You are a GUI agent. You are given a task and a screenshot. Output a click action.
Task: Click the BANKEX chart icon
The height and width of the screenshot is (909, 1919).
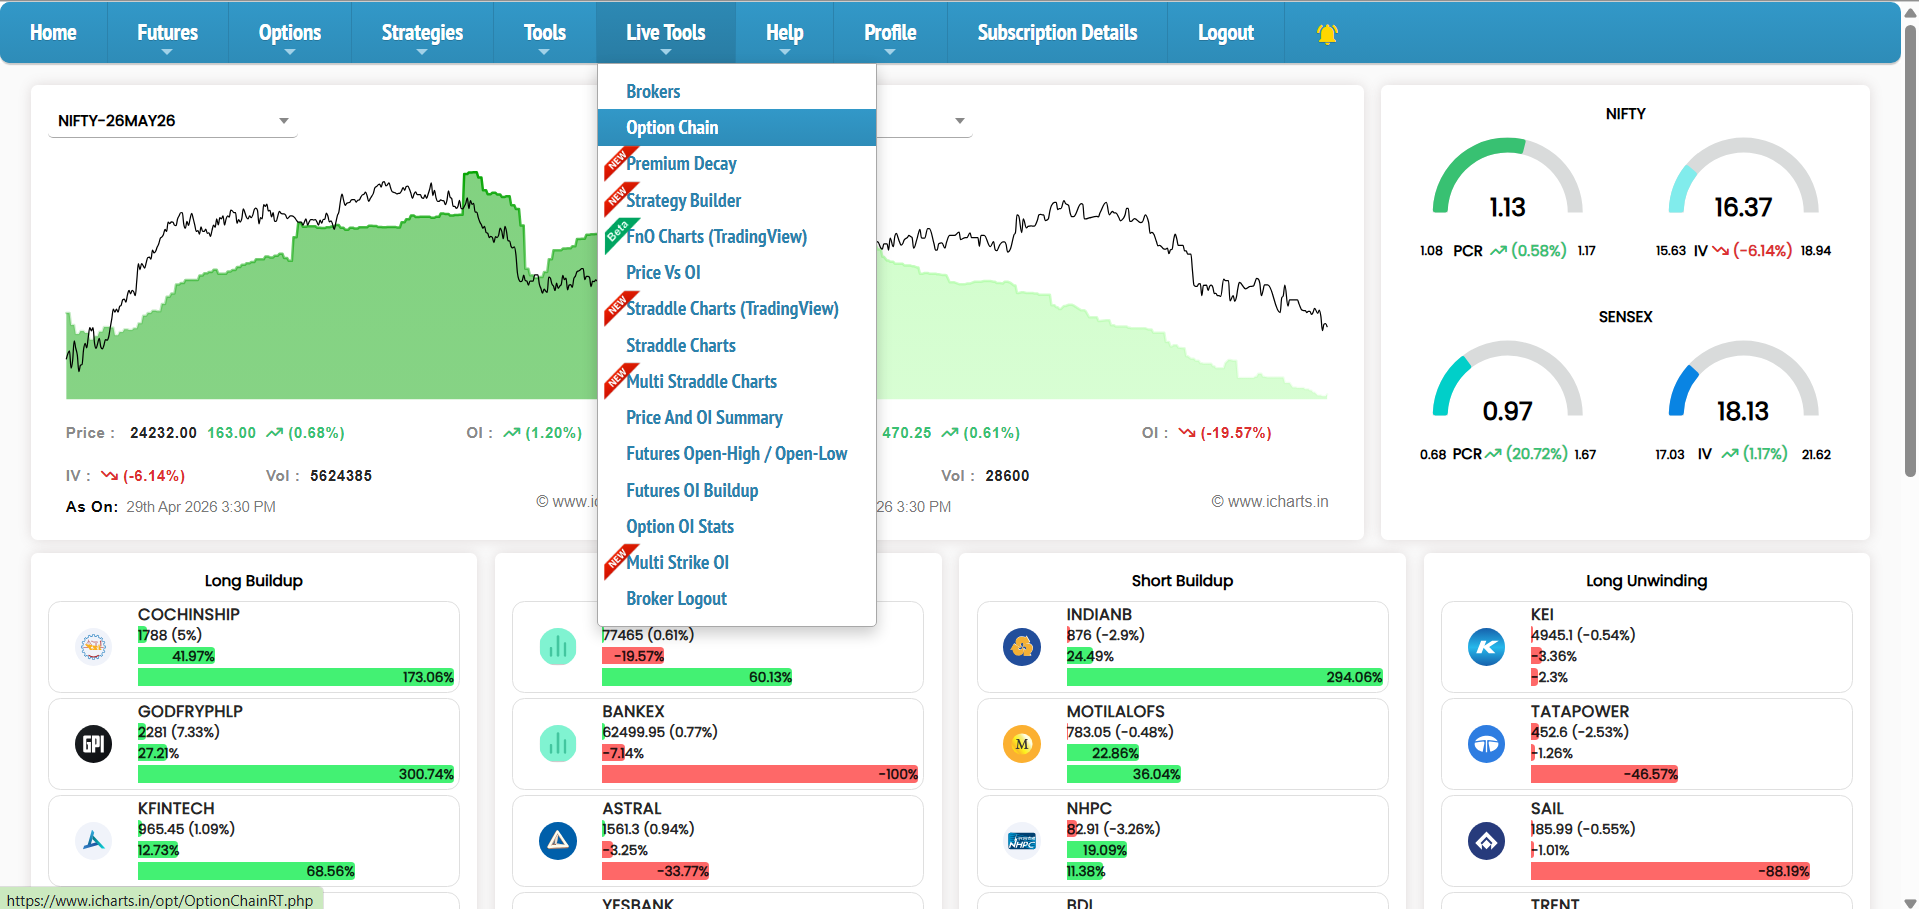[558, 744]
